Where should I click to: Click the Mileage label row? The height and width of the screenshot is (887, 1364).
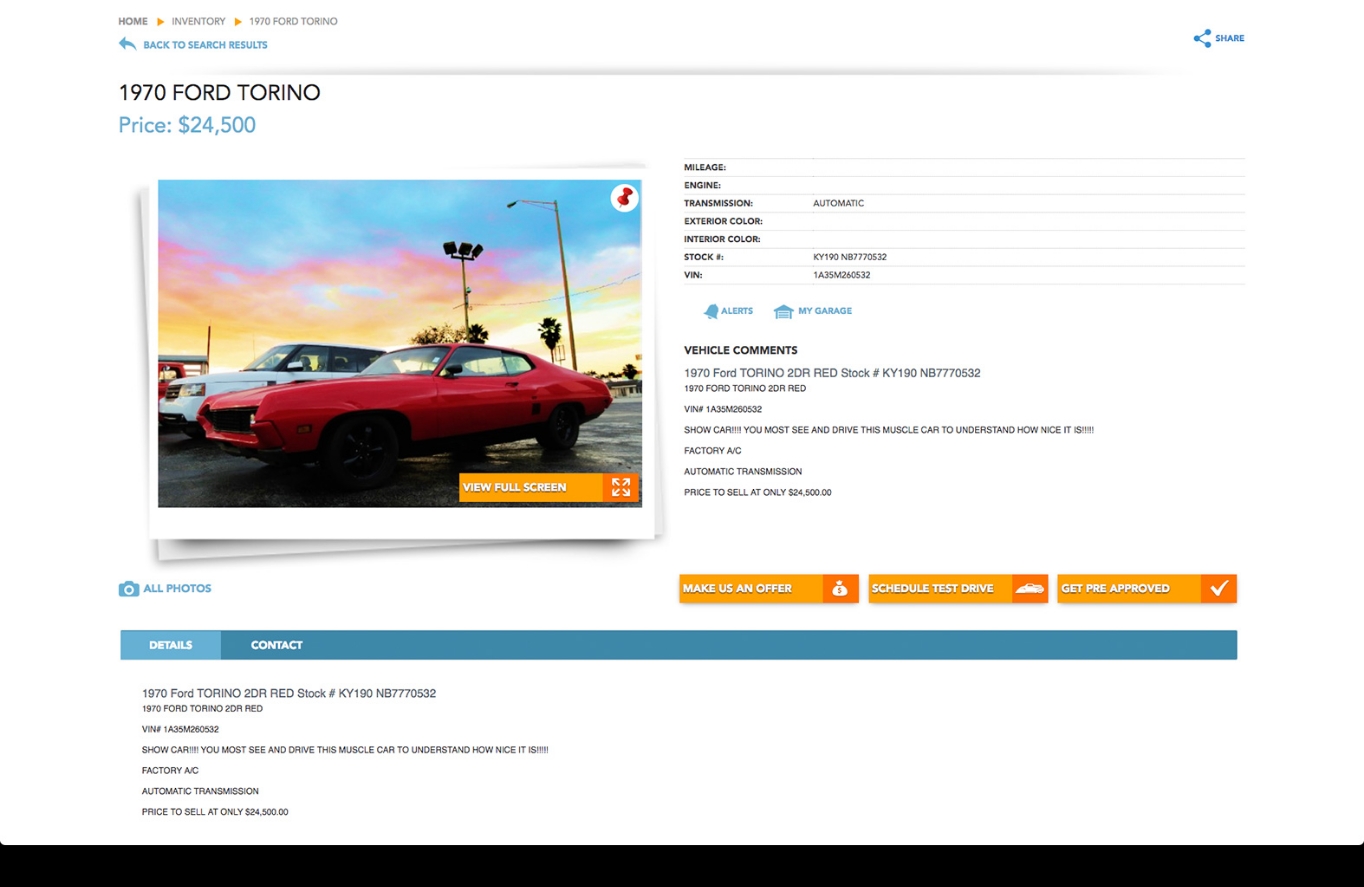(964, 167)
